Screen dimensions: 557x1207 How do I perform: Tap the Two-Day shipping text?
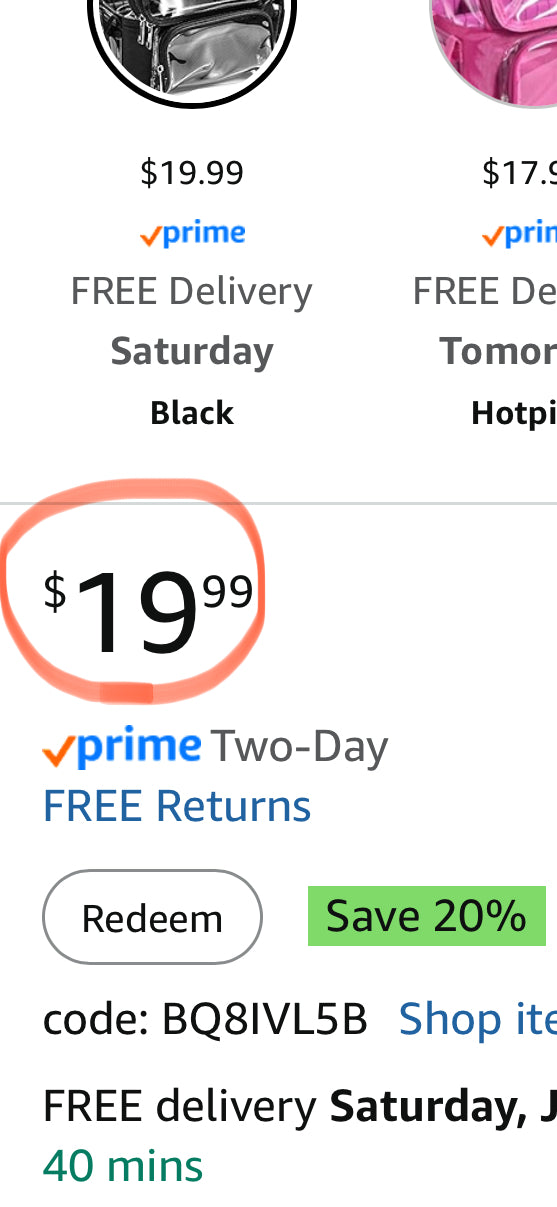pos(299,748)
